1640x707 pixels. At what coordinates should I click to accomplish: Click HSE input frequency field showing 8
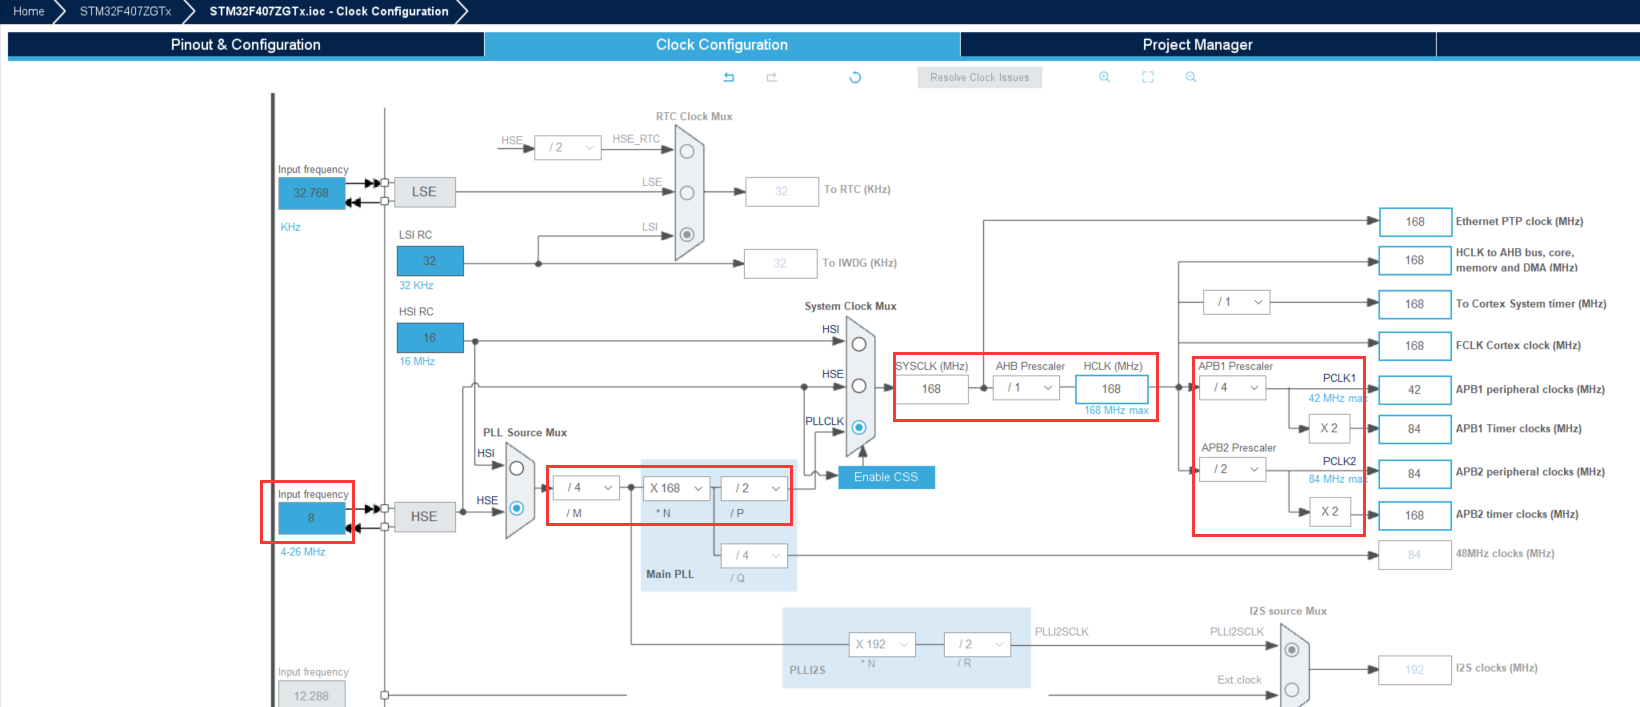[311, 518]
